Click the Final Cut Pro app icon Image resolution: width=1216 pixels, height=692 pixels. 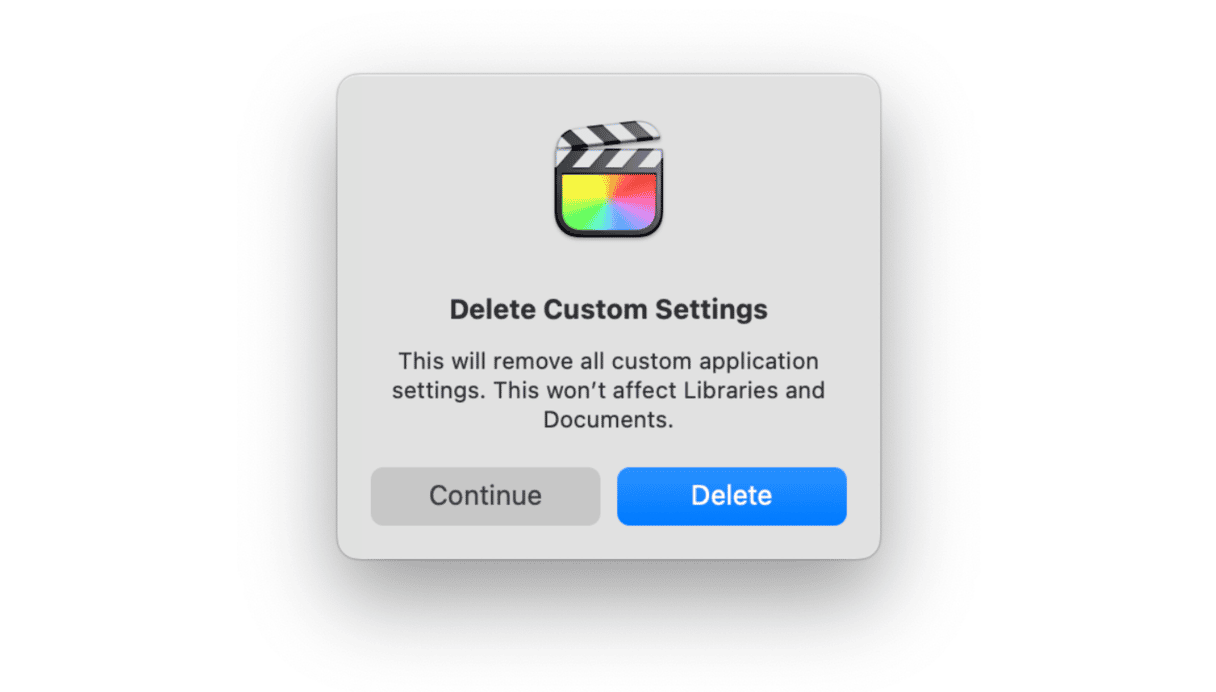coord(608,179)
